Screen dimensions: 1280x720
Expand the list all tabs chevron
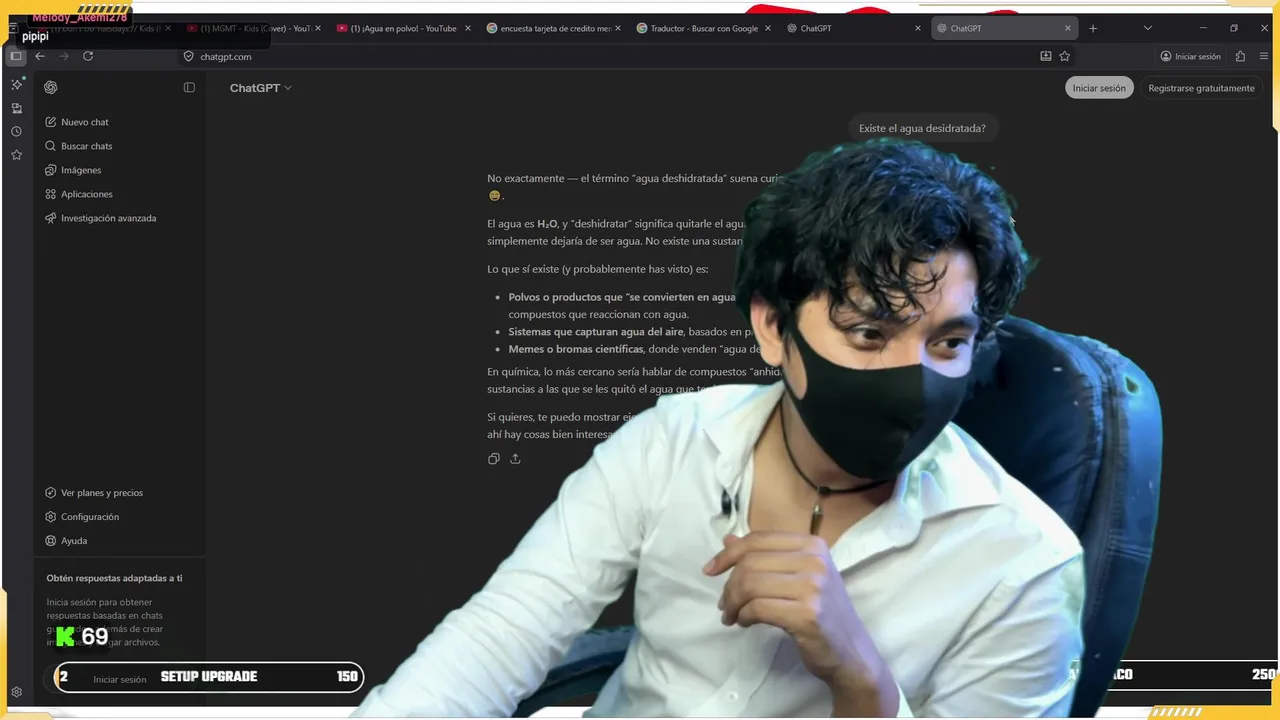[x=1148, y=28]
